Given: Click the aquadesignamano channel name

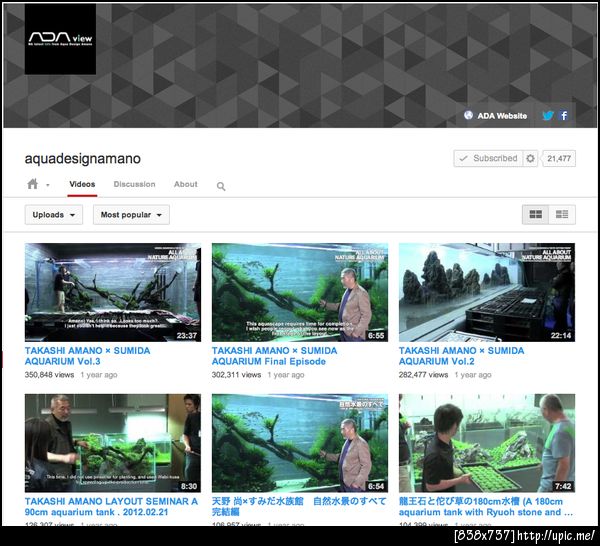Looking at the screenshot, I should click(x=83, y=158).
